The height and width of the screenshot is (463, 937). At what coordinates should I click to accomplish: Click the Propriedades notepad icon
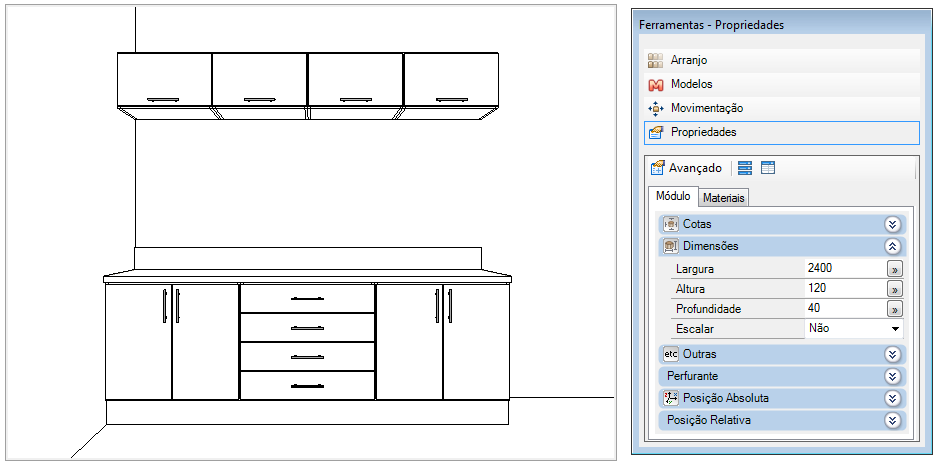pyautogui.click(x=656, y=133)
